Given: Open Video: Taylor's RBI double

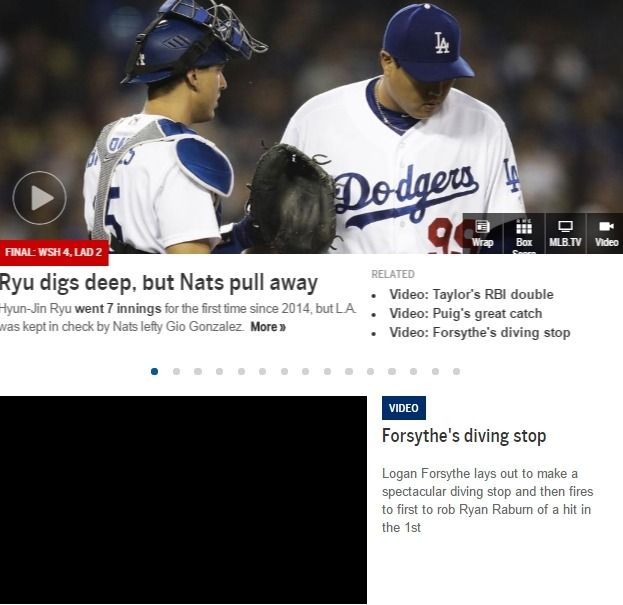Looking at the screenshot, I should click(x=471, y=294).
